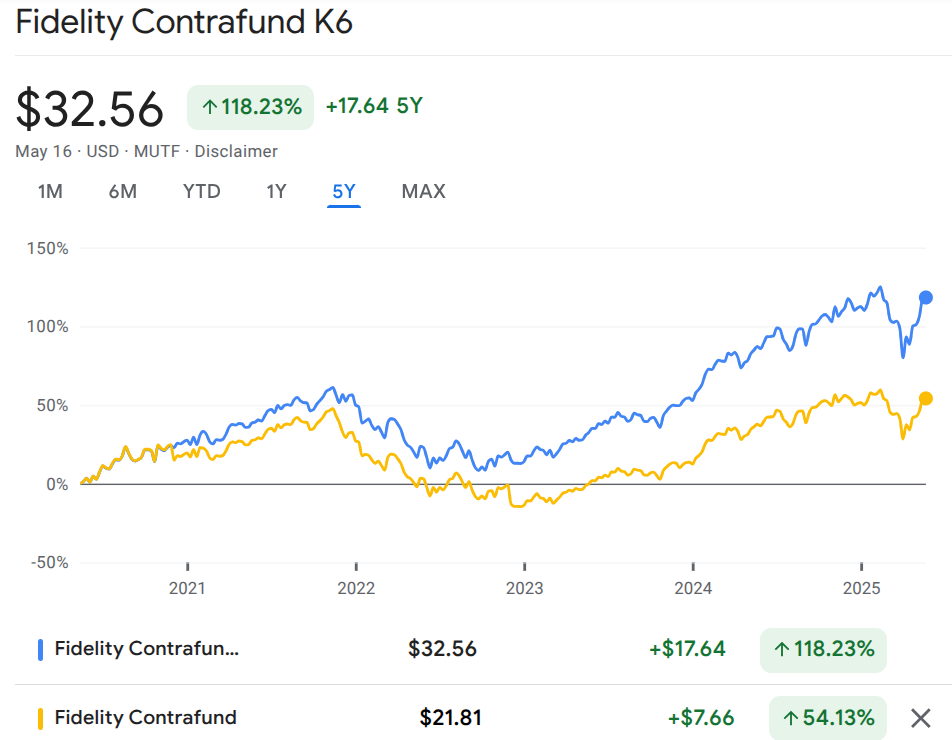Click the 118.23% gain badge near the price

(x=250, y=107)
